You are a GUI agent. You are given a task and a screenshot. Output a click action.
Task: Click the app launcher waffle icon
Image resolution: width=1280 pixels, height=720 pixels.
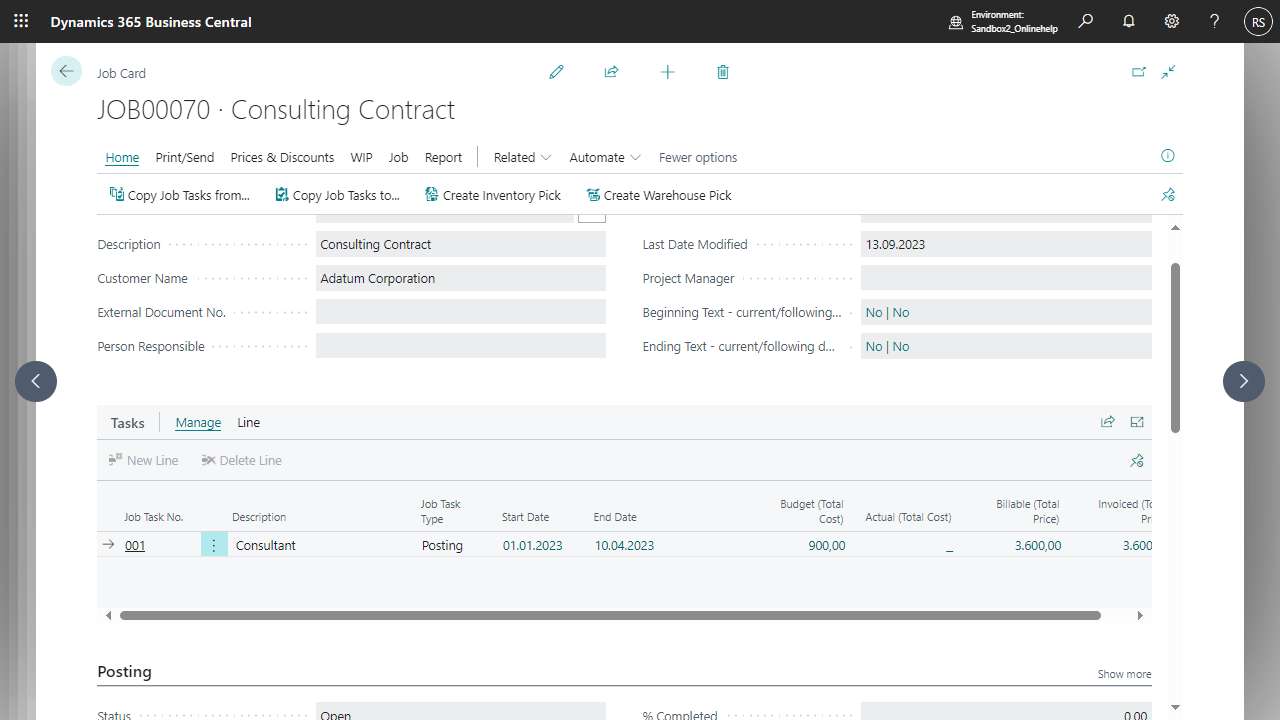pyautogui.click(x=21, y=21)
